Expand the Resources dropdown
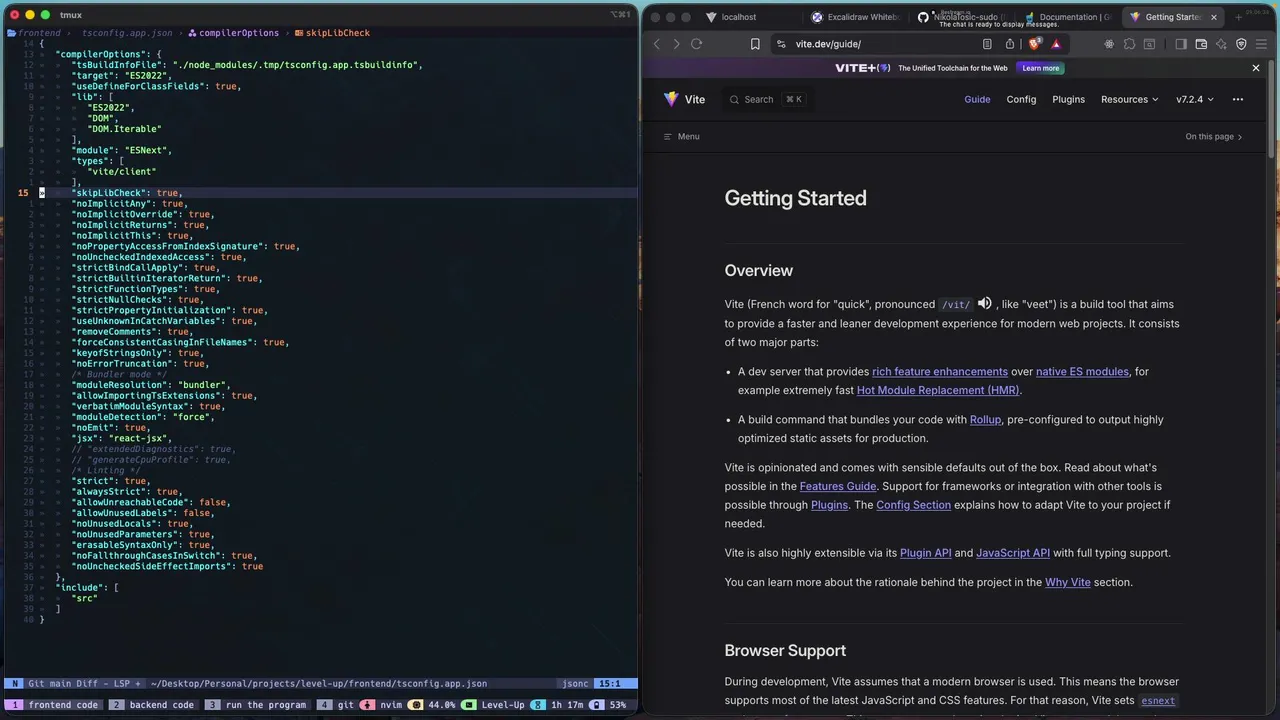This screenshot has height=720, width=1280. pos(1129,99)
